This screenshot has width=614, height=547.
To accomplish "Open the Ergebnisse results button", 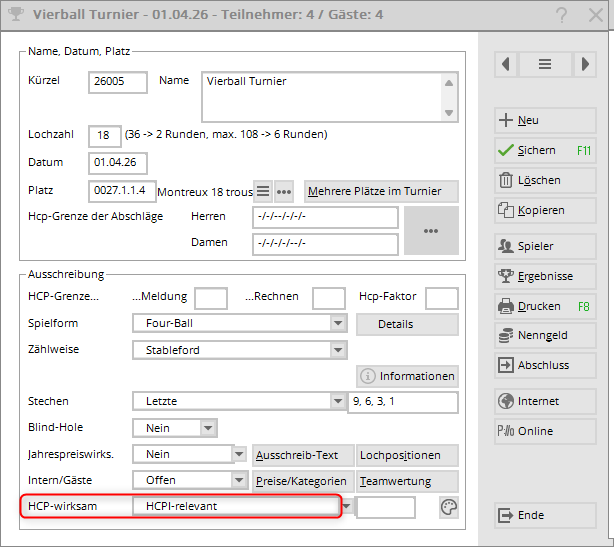I will coord(546,276).
